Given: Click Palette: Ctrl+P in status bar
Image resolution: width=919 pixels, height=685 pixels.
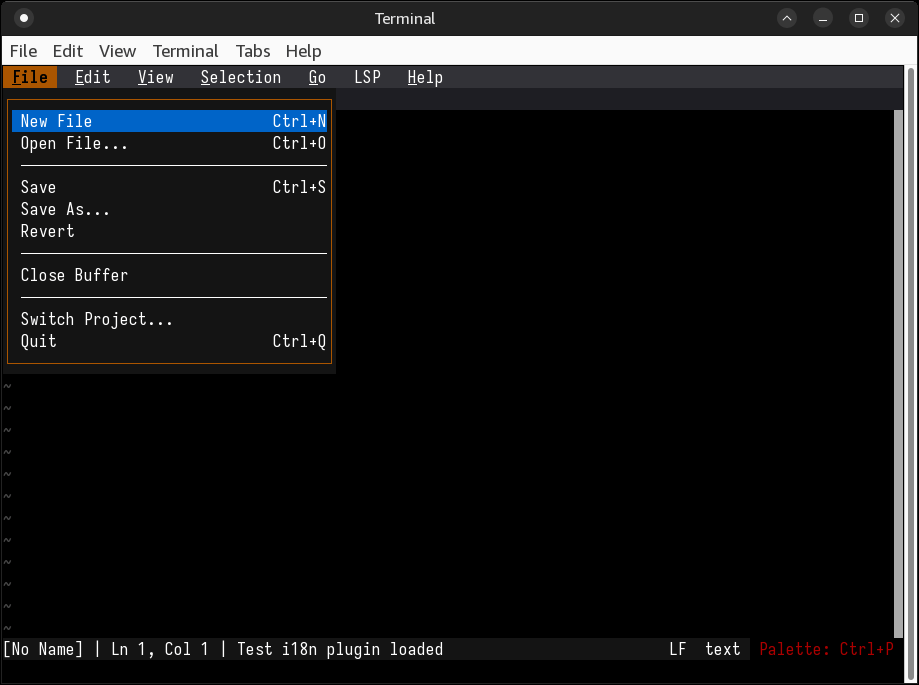Looking at the screenshot, I should pyautogui.click(x=826, y=649).
